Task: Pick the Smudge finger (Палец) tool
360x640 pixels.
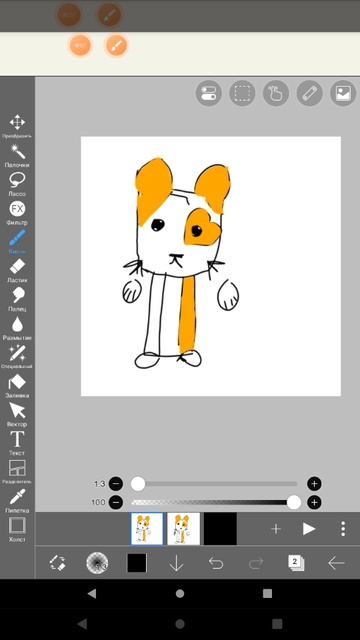Action: pos(17,300)
